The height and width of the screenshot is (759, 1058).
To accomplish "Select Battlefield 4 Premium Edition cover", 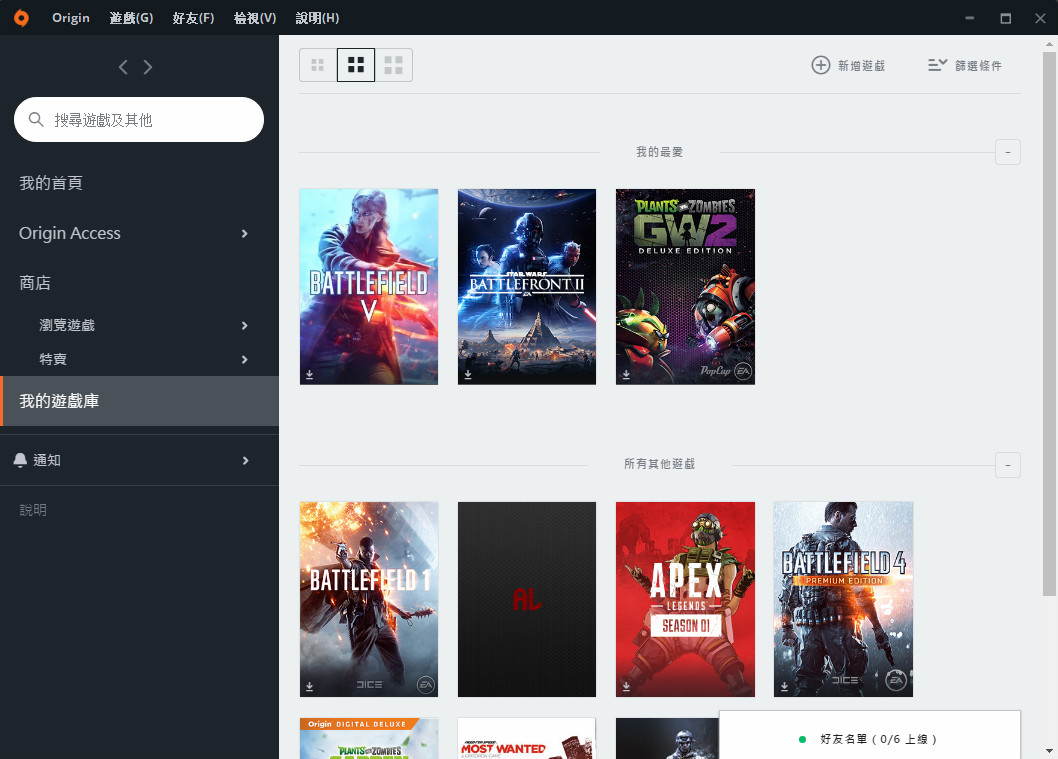I will click(843, 599).
